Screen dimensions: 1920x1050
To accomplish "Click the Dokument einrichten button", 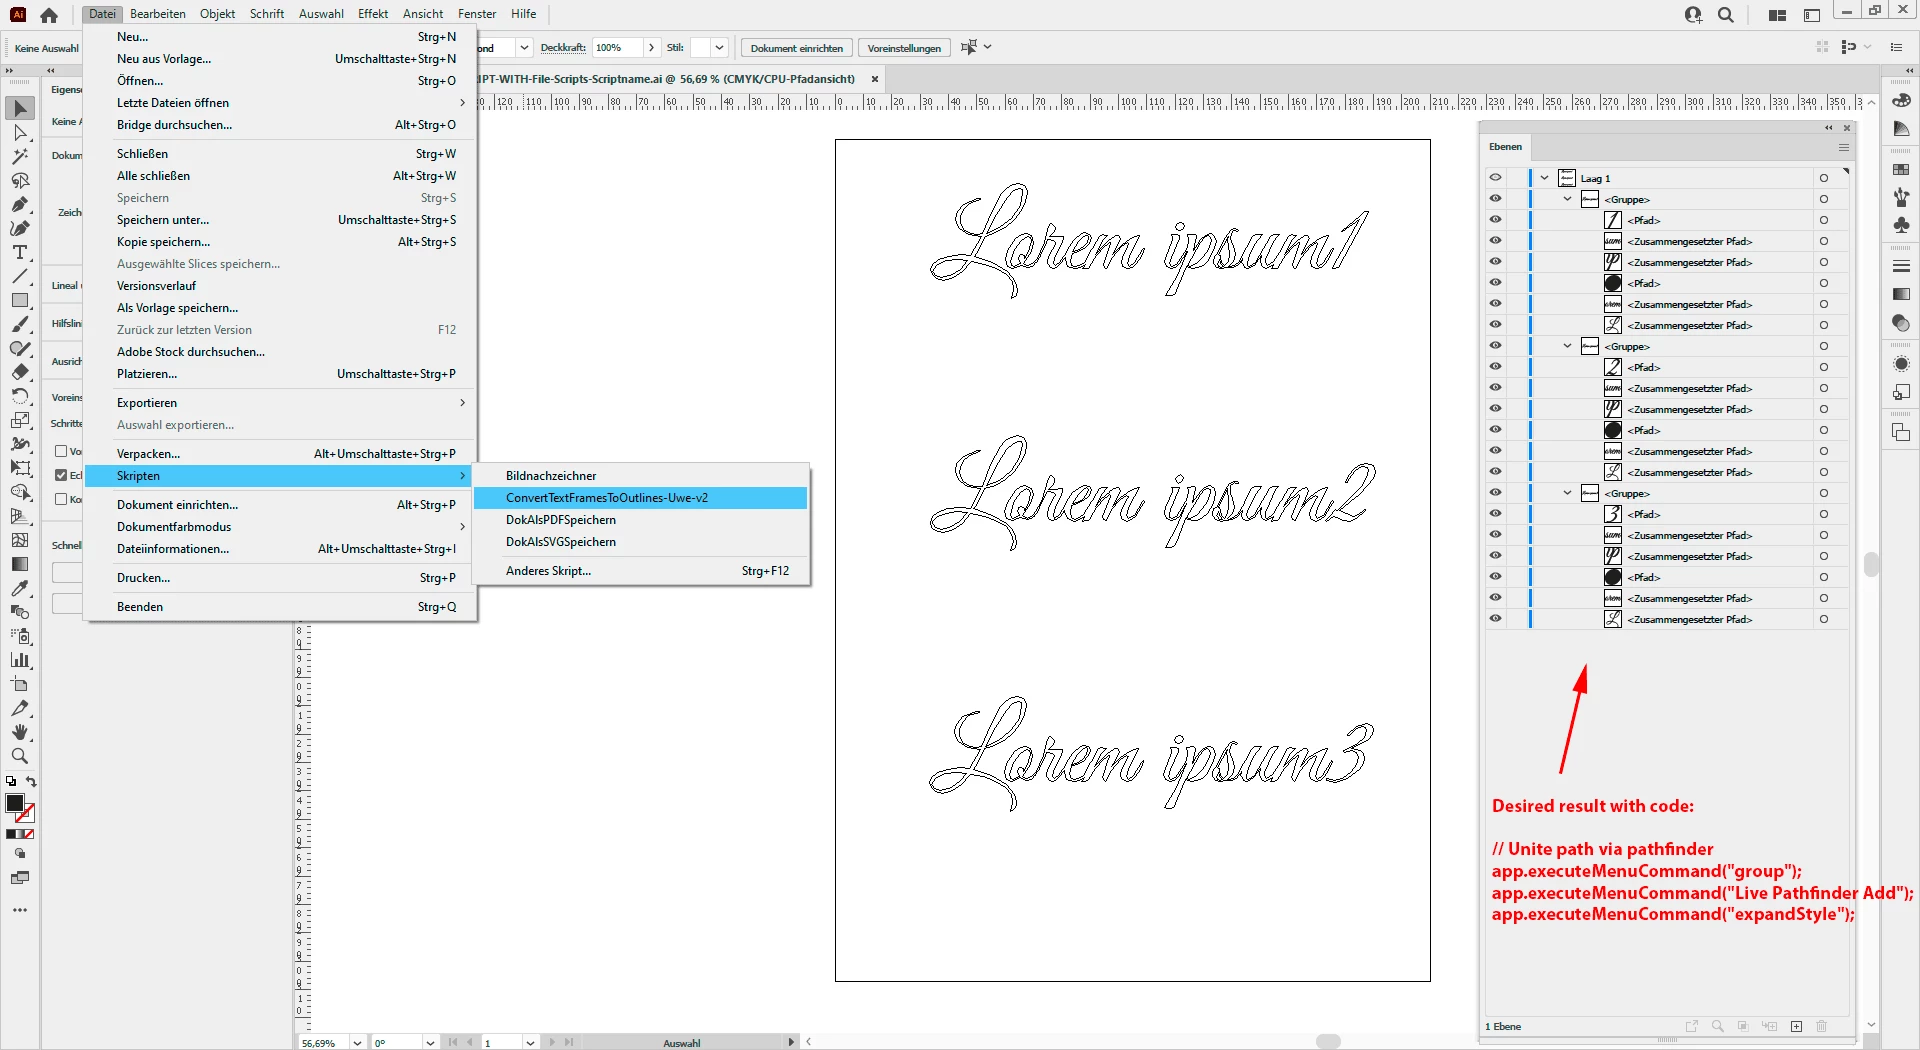I will (797, 48).
